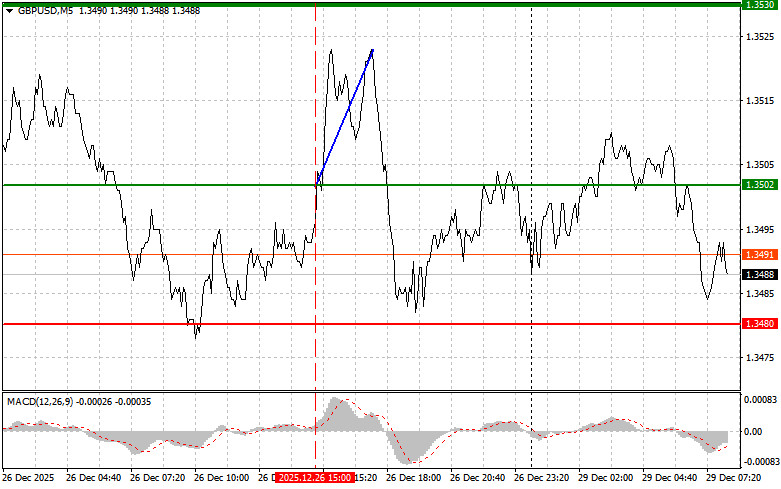Select the 1.3515 price scale value
Viewport: 781px width, 489px height.
760,101
